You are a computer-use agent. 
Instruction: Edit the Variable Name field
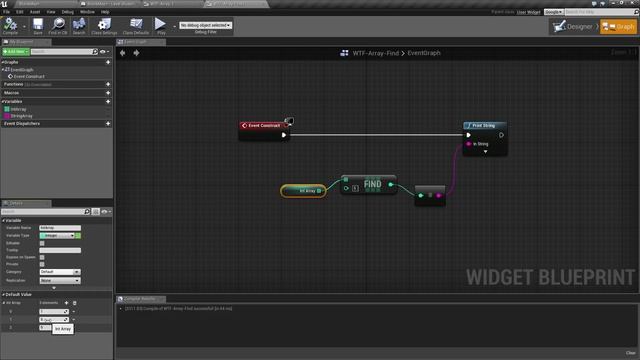[60, 228]
